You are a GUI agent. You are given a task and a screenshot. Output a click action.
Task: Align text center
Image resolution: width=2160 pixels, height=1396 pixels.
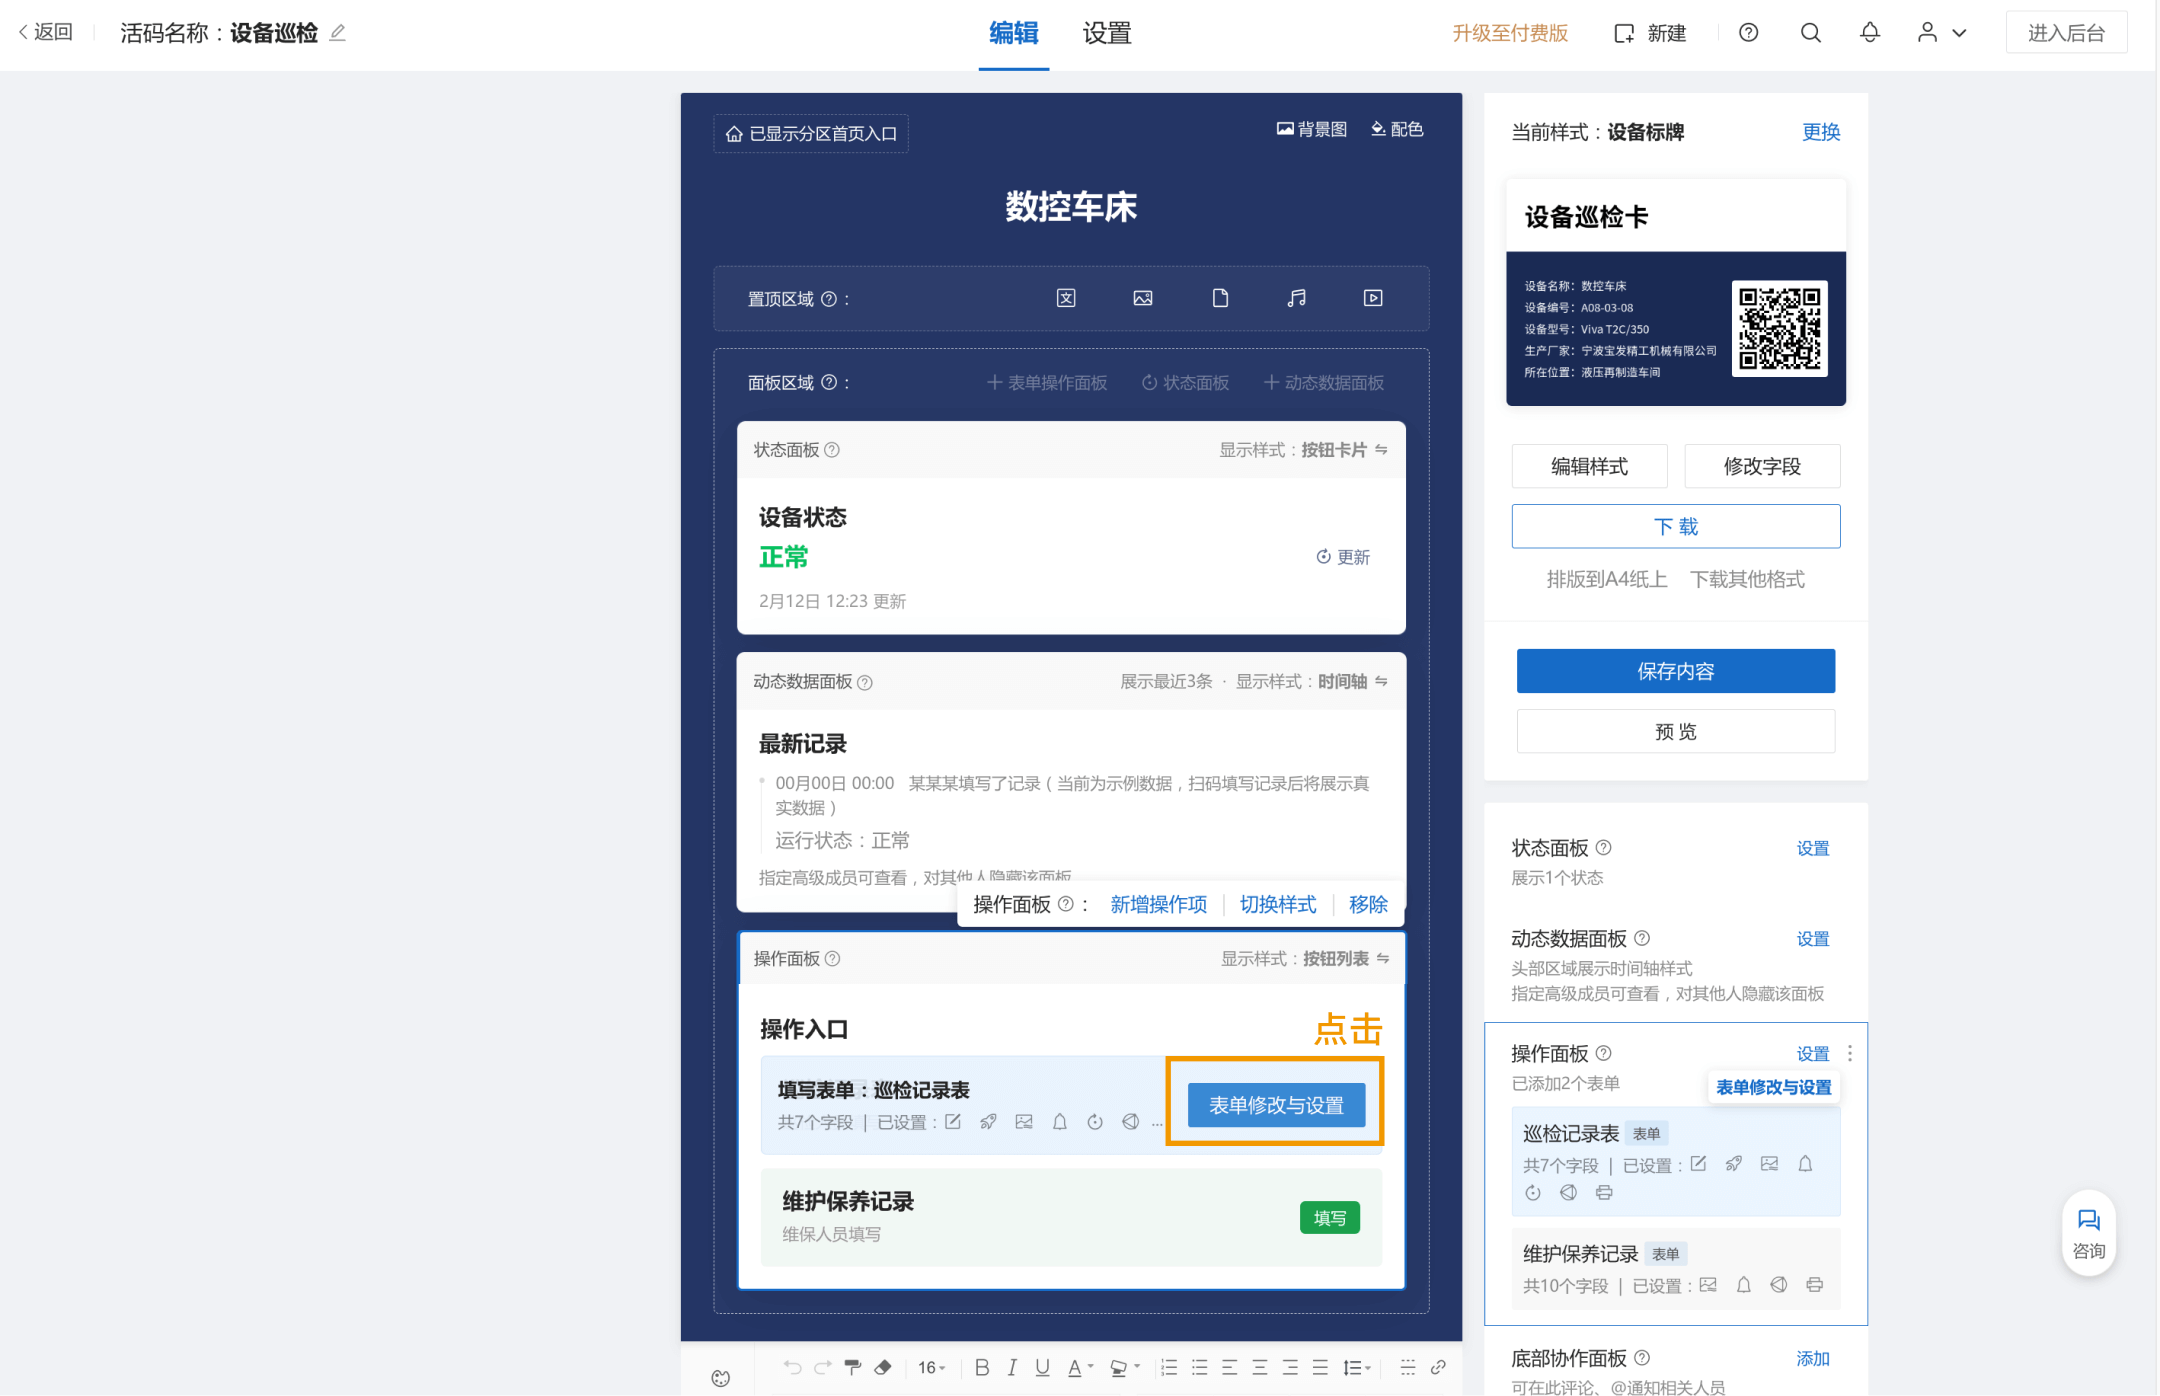[1260, 1367]
